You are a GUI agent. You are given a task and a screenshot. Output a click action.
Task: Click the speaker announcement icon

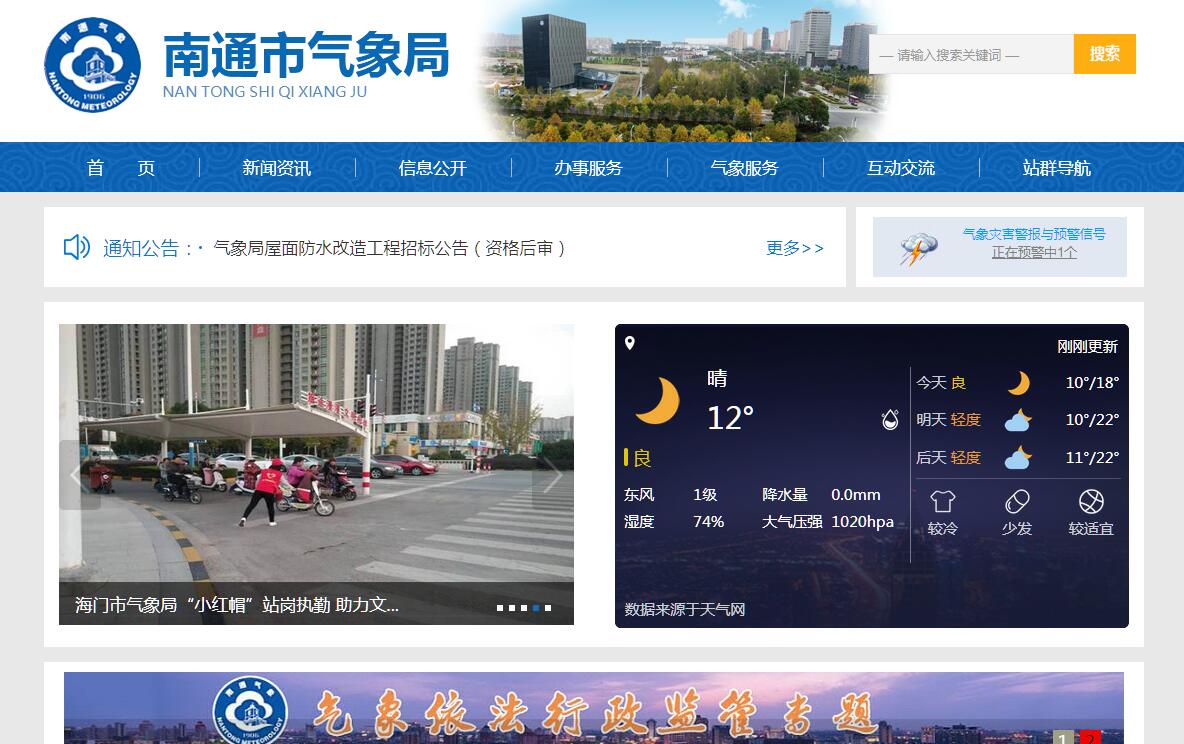(76, 247)
